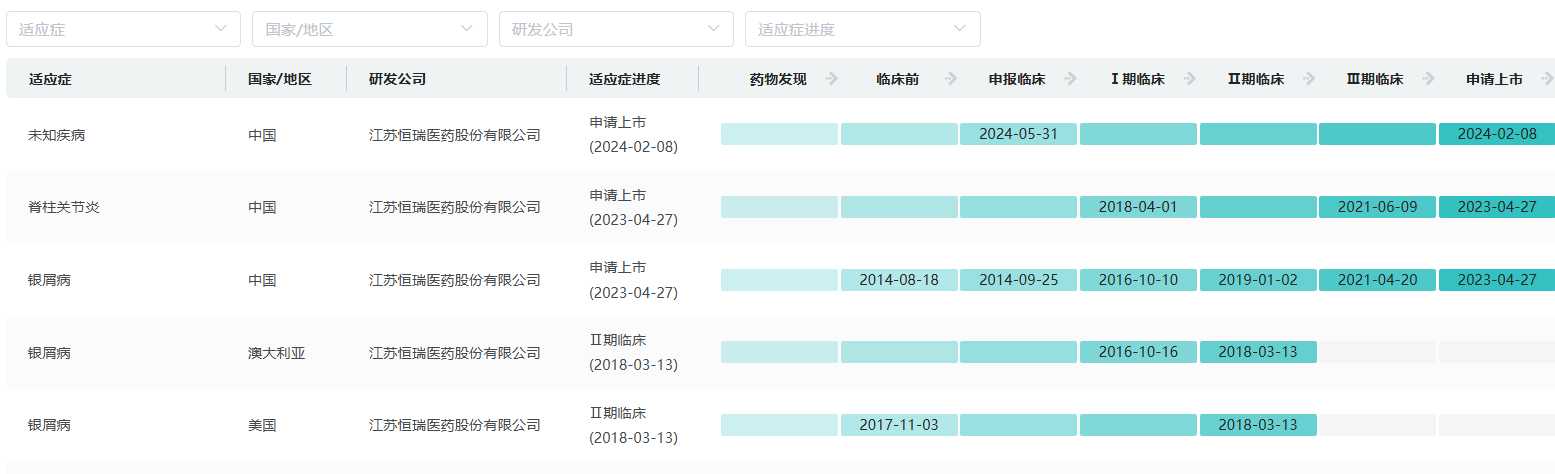The height and width of the screenshot is (474, 1555).
Task: Click the 研发公司 column header
Action: click(x=397, y=79)
